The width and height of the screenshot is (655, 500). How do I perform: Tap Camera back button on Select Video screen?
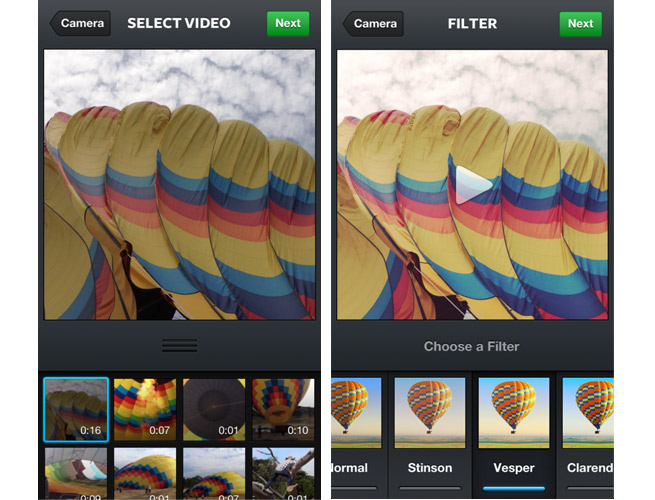coord(80,23)
